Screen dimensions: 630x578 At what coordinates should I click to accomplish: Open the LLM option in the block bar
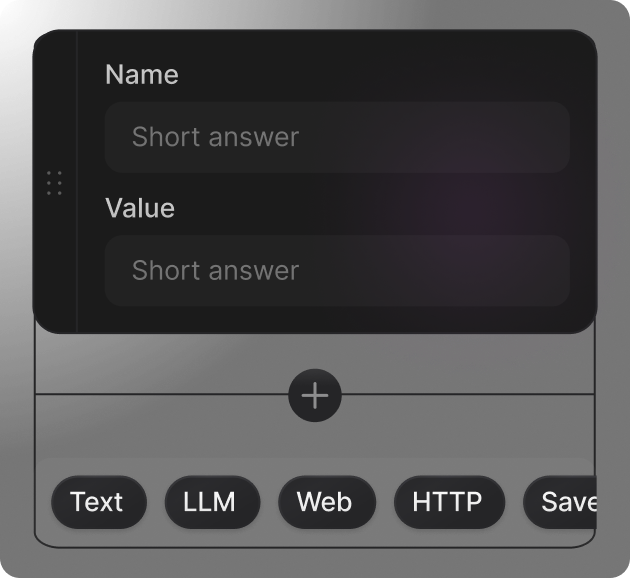click(x=211, y=502)
